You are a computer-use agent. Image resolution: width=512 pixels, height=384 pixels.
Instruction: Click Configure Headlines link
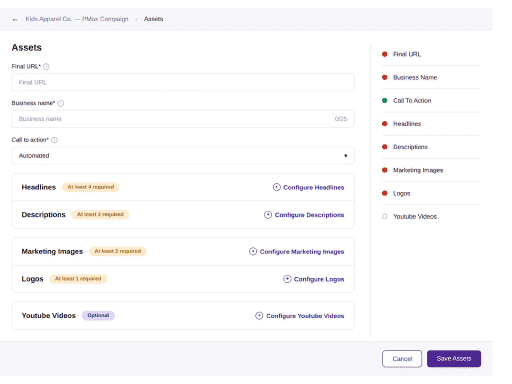[x=313, y=187]
